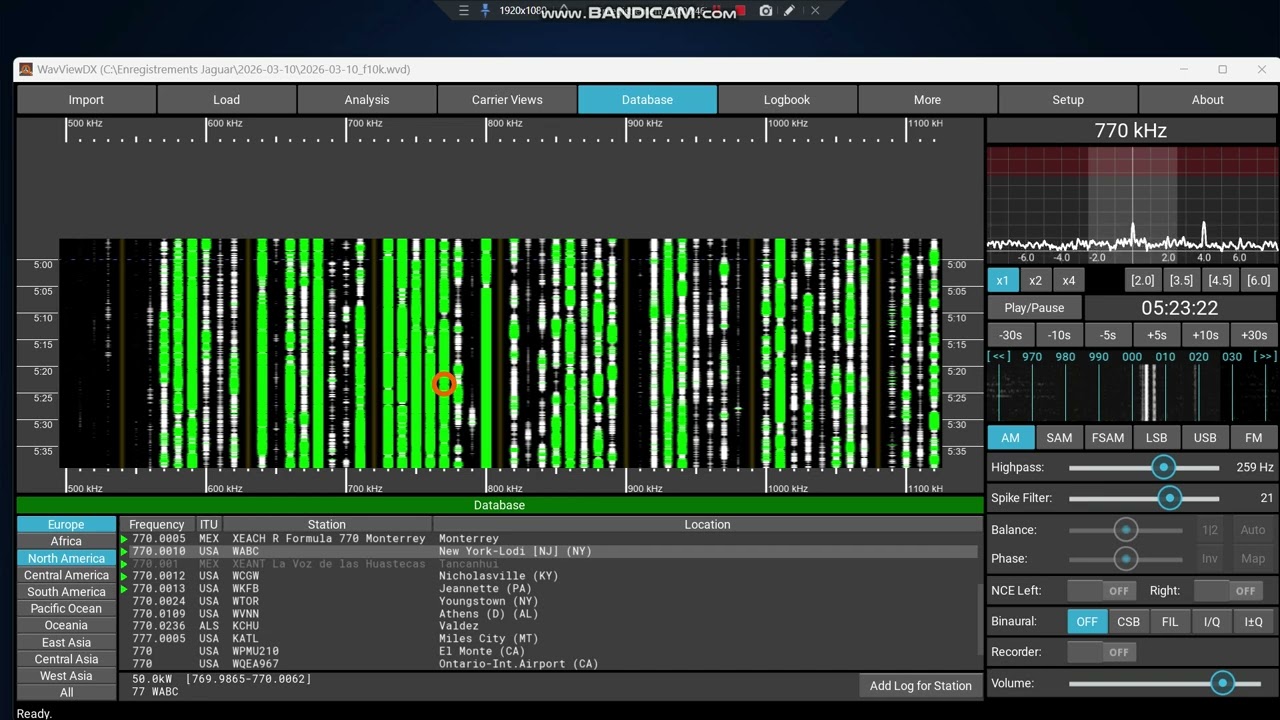Click the Balance slider handle

1126,530
